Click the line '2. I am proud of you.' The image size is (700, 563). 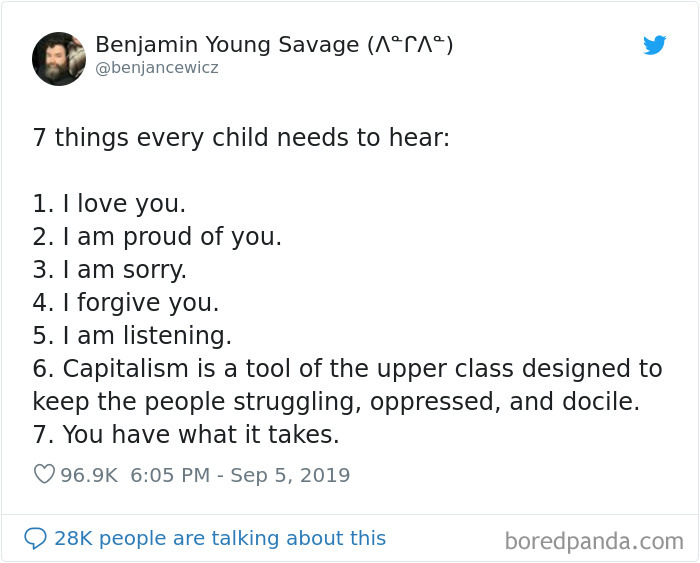coord(157,237)
